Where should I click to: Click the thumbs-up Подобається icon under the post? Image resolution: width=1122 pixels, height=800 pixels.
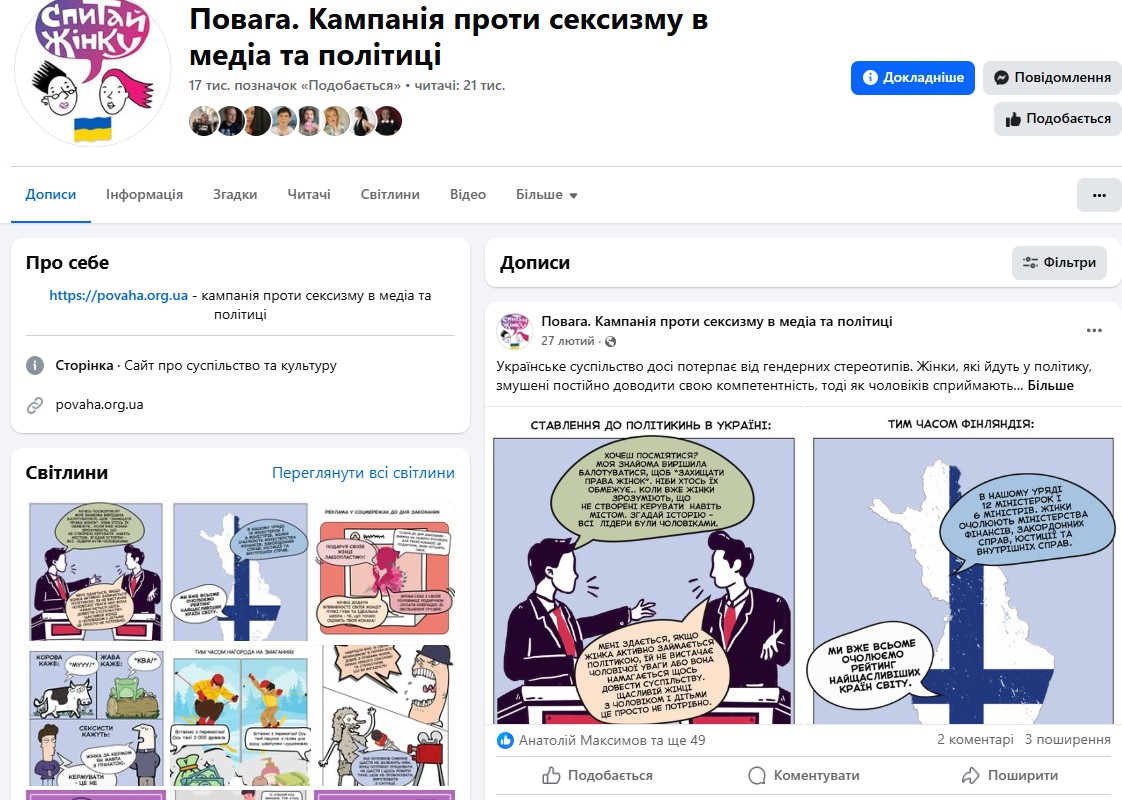(x=551, y=775)
